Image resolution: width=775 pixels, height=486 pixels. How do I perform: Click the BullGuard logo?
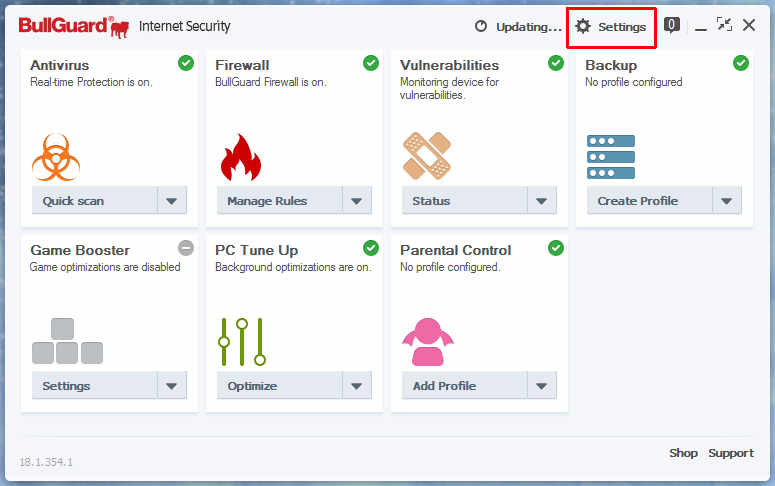pyautogui.click(x=74, y=26)
